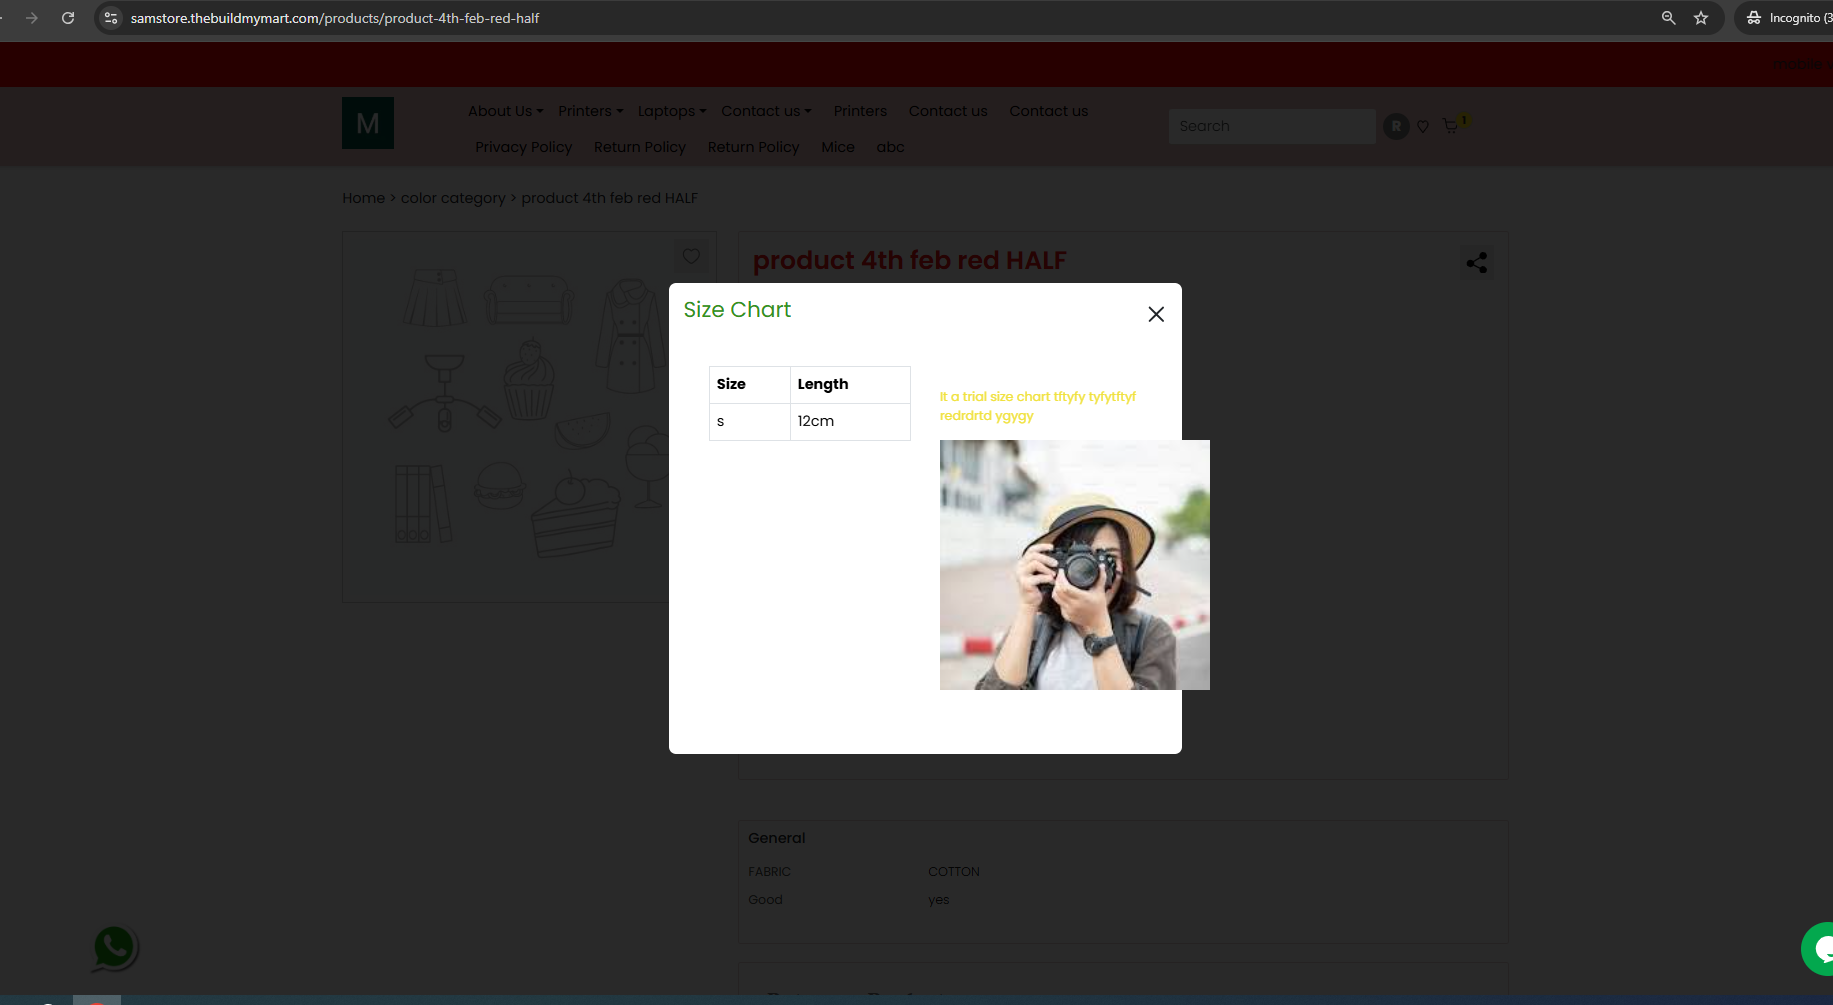Open the wishlist heart next to cart
The width and height of the screenshot is (1833, 1005).
1423,127
